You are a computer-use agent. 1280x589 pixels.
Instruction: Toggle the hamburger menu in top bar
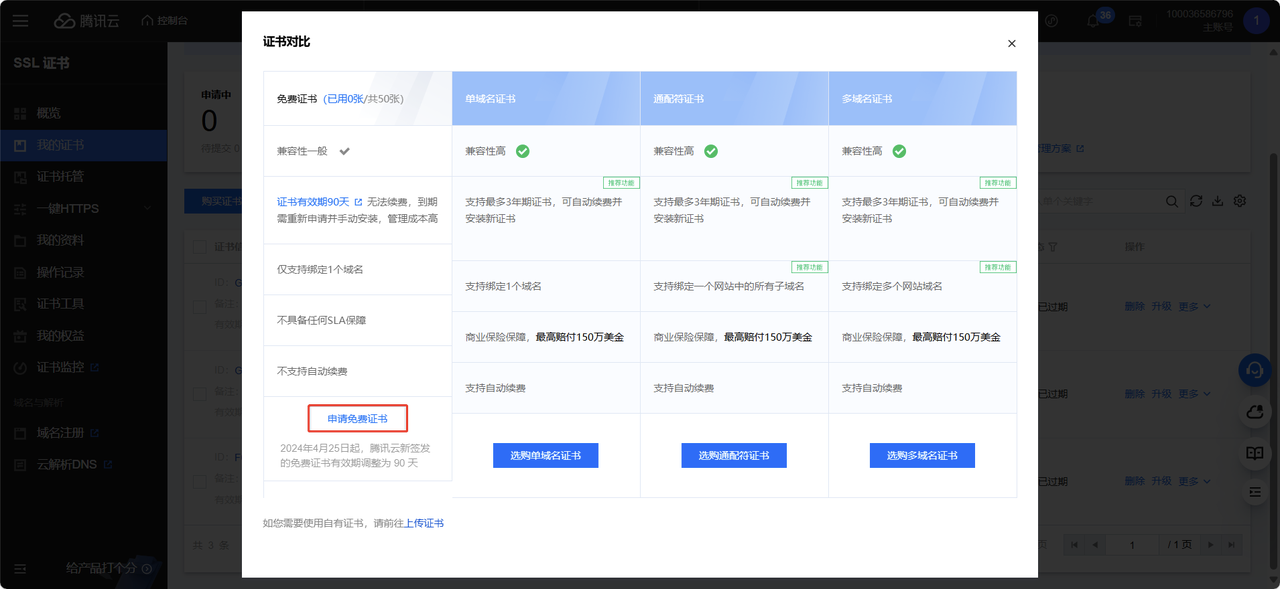pos(21,21)
